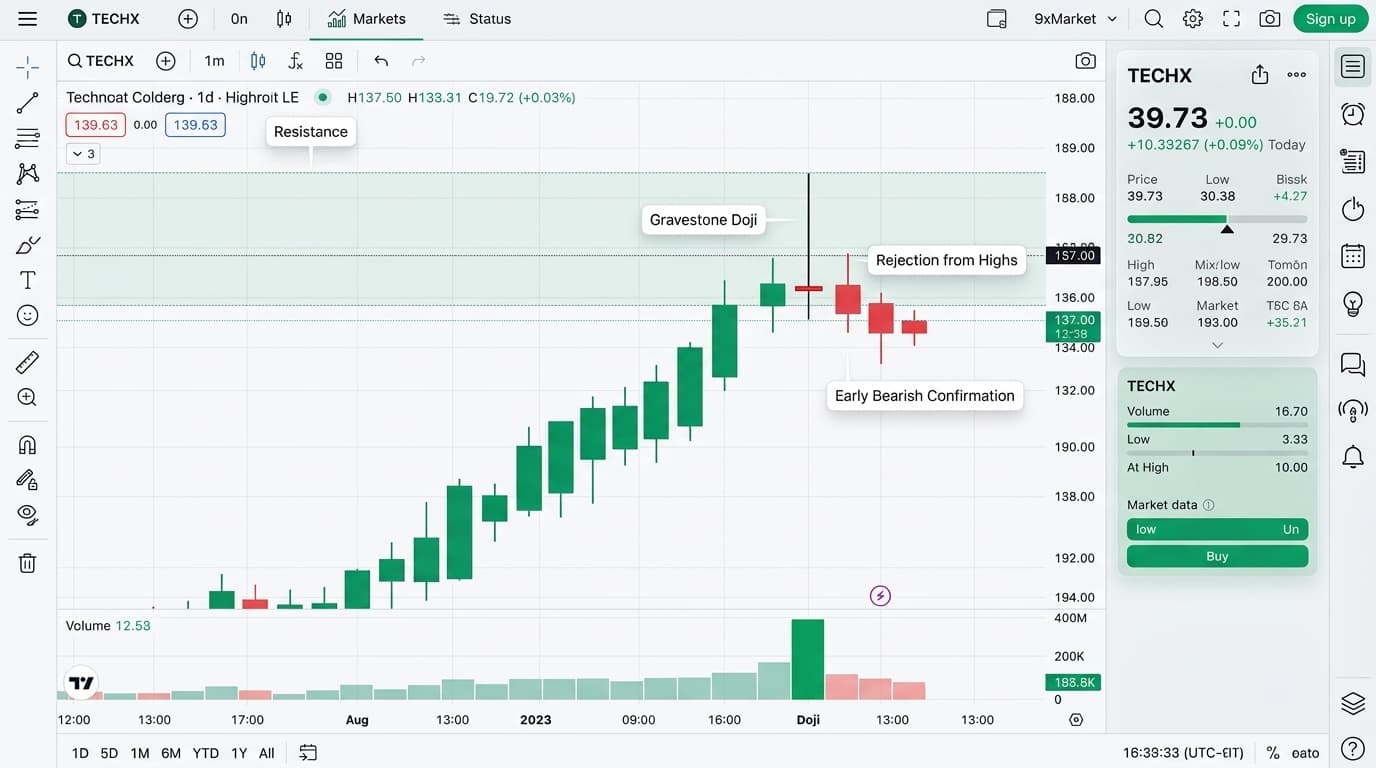The image size is (1376, 768).
Task: Click the Sign up button
Action: click(x=1331, y=19)
